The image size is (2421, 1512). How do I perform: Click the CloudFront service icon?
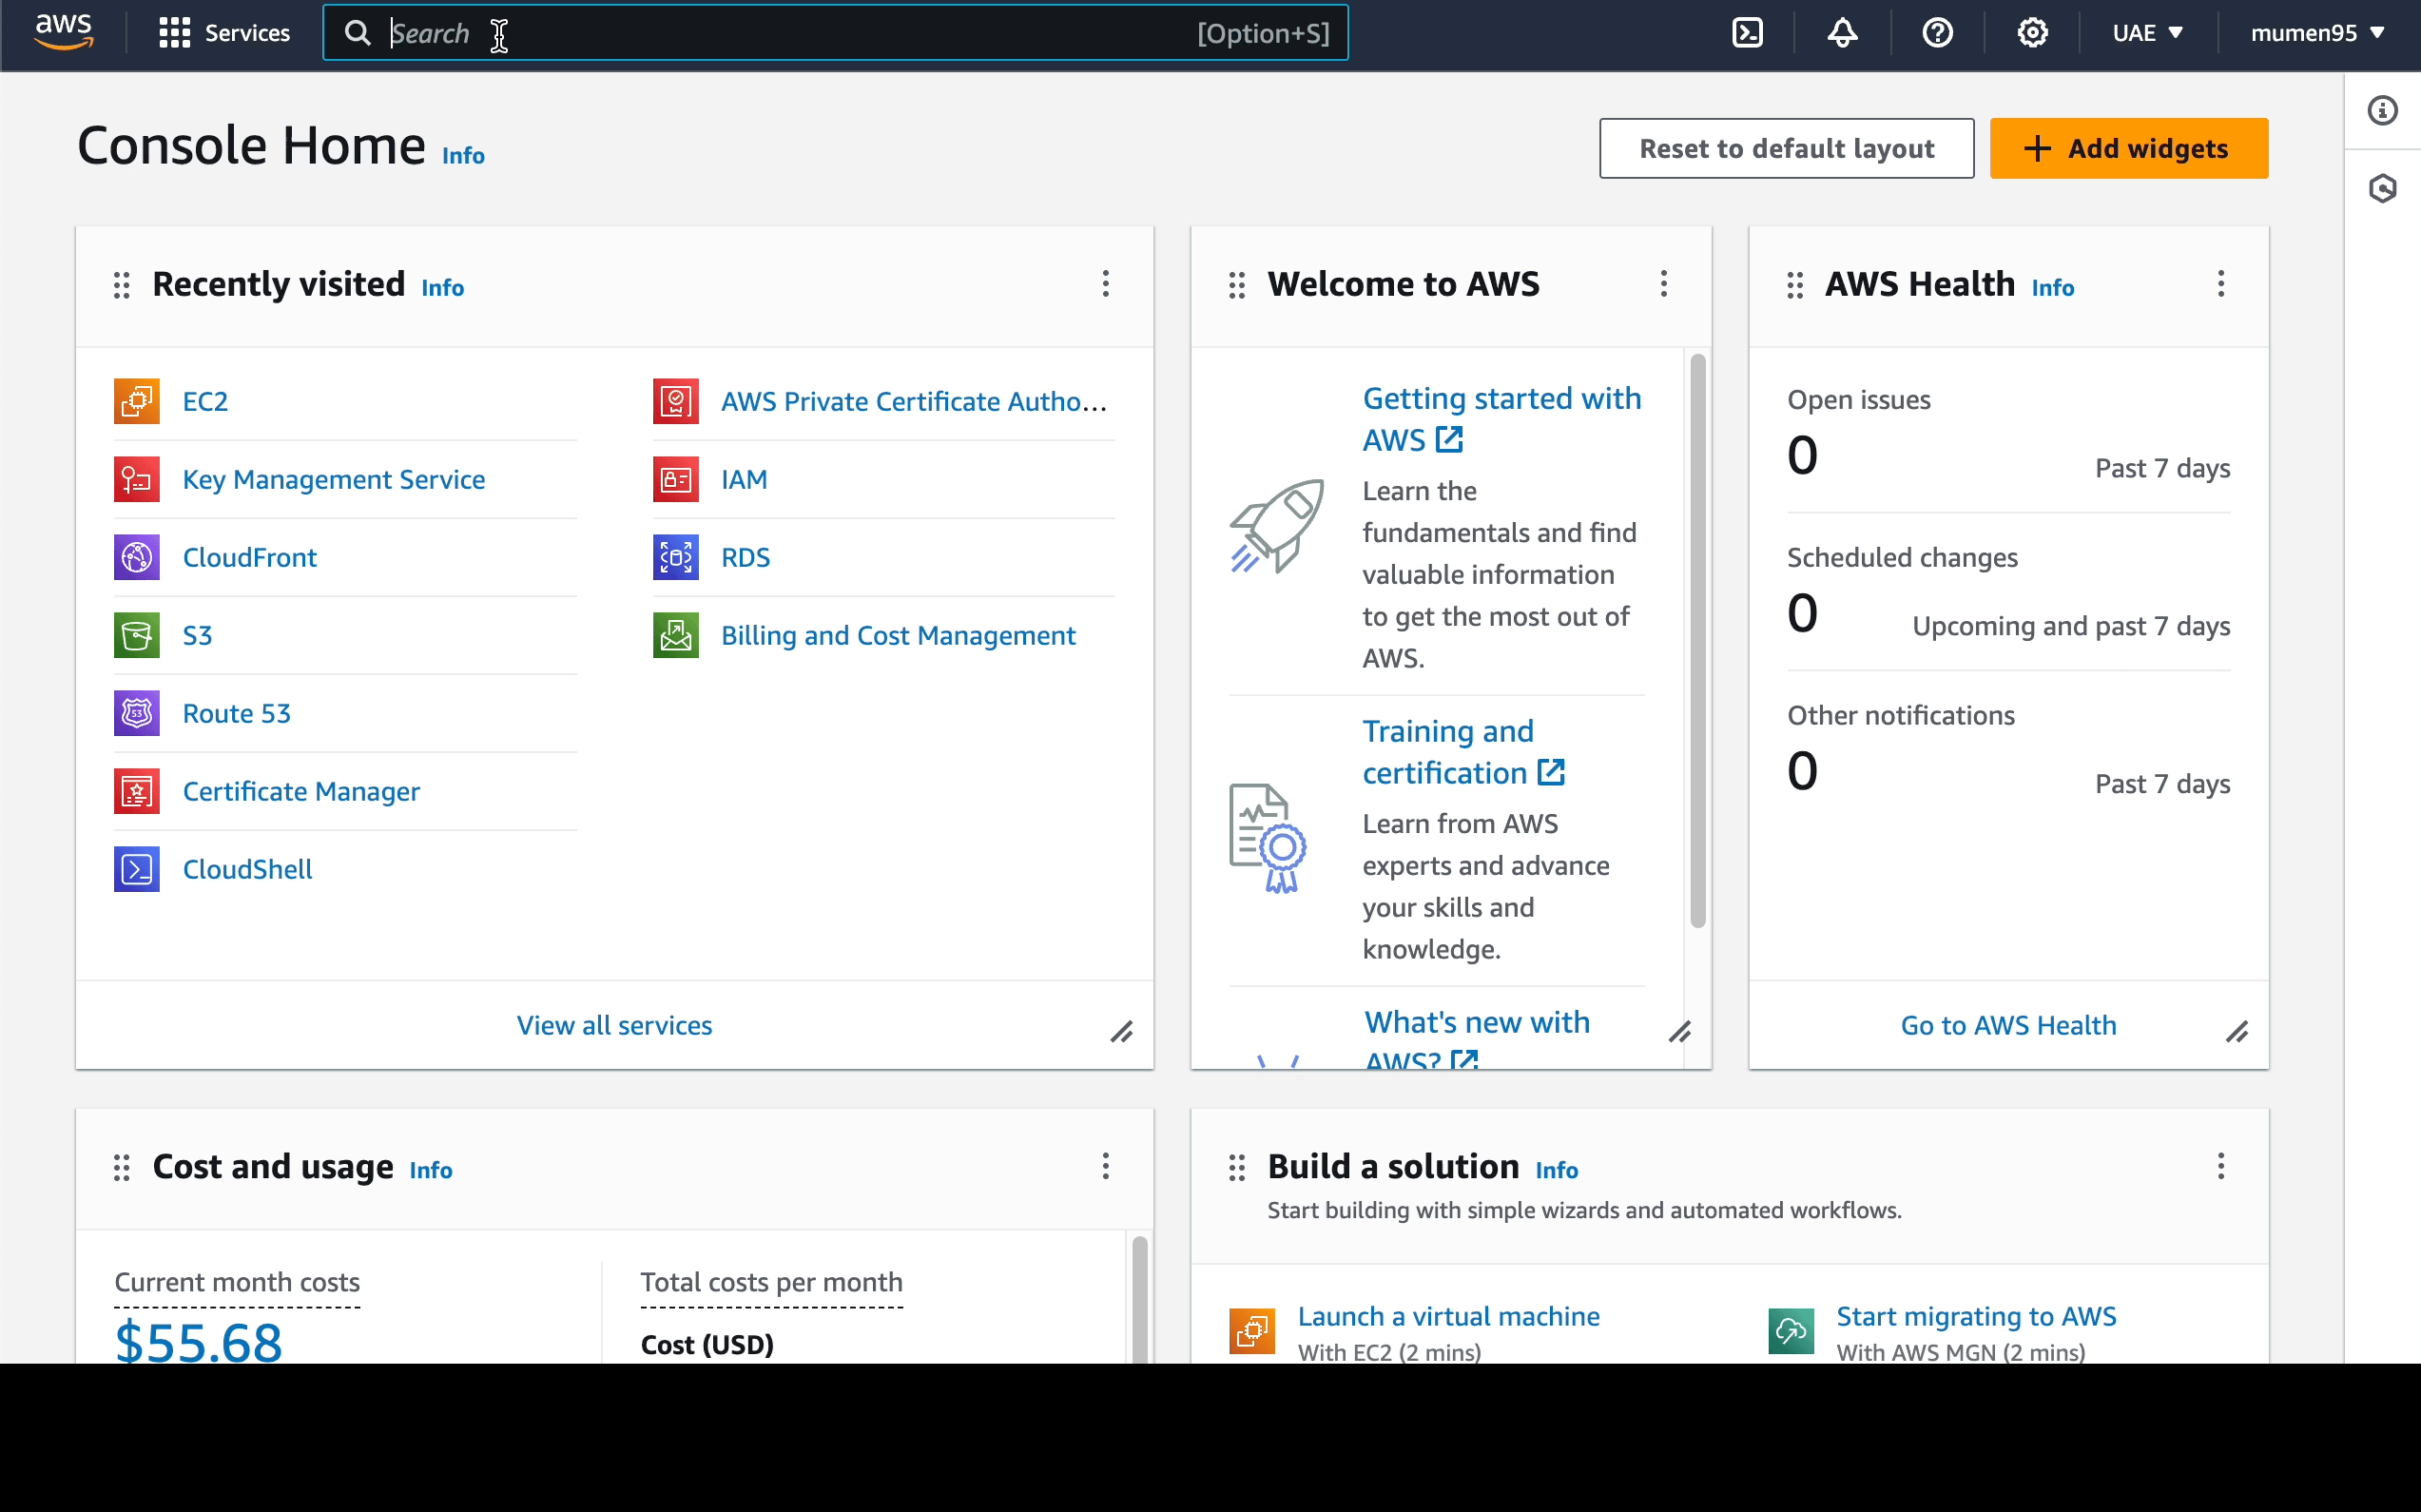(138, 555)
